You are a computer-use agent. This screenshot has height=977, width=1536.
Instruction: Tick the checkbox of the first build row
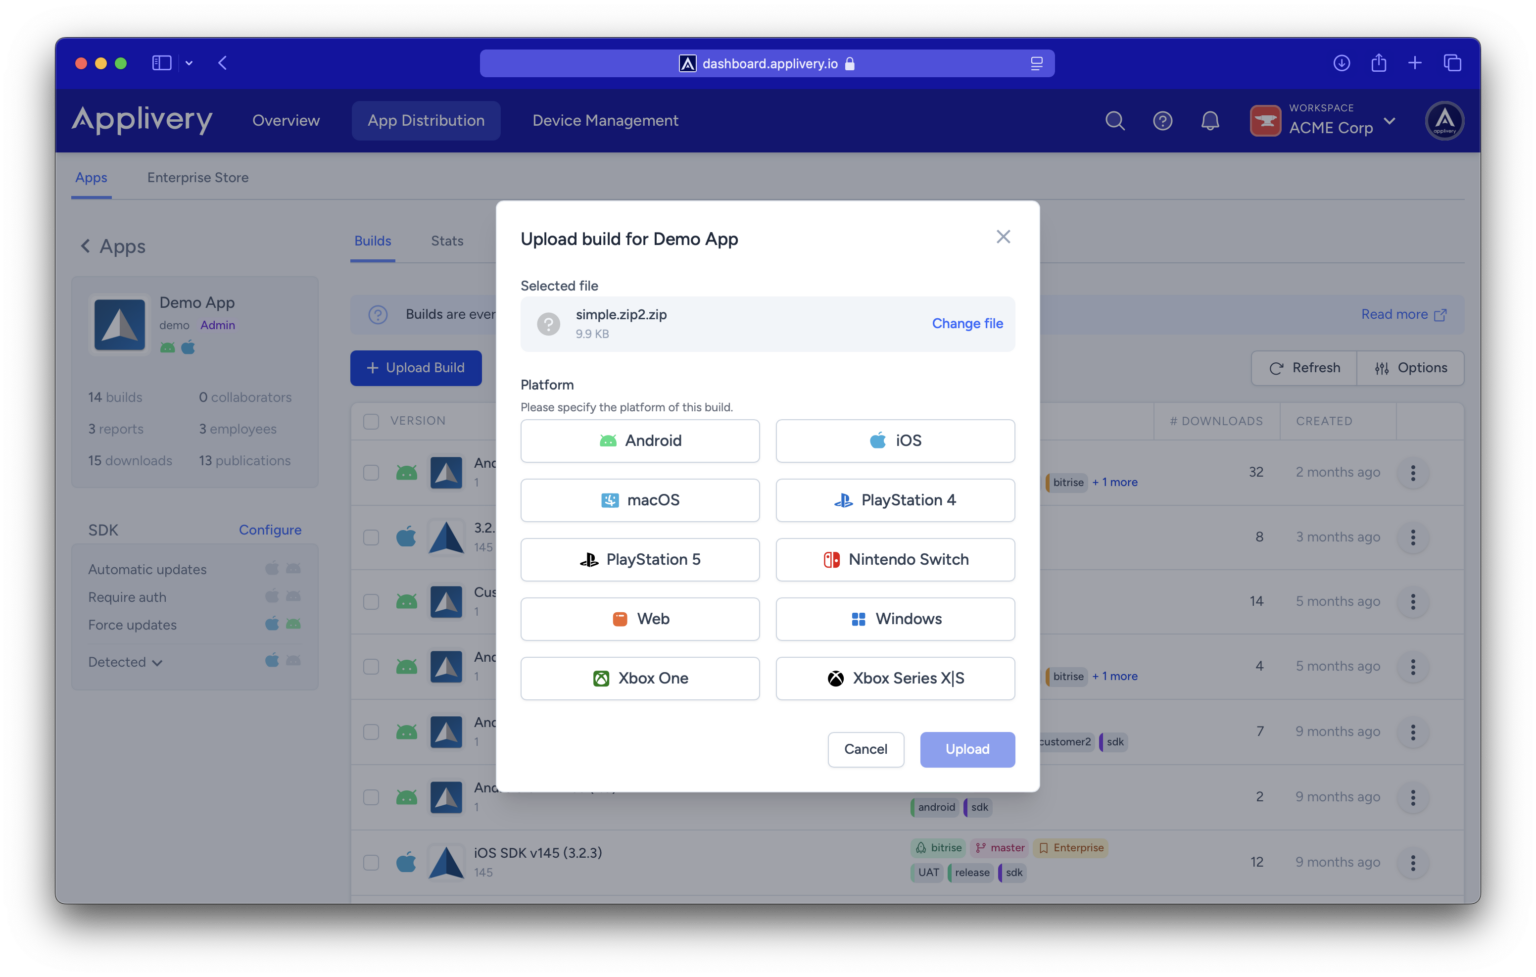371,473
